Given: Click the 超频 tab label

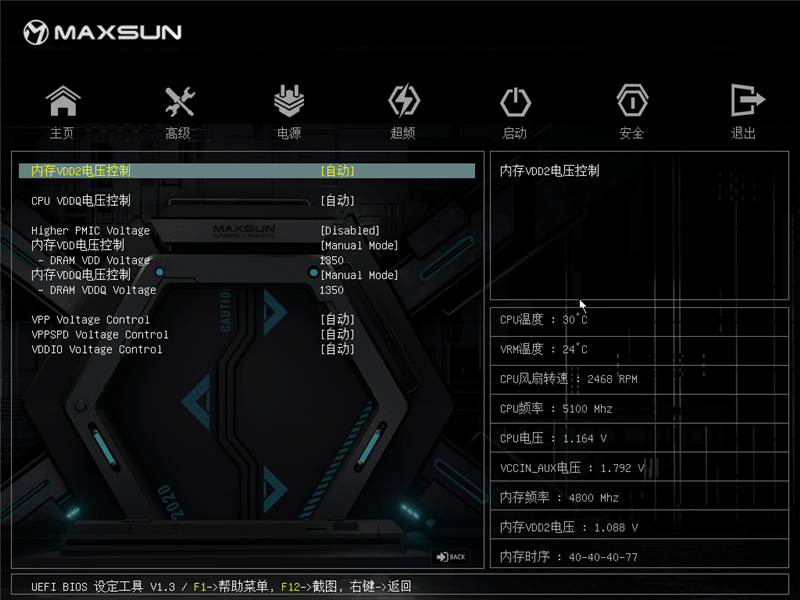Looking at the screenshot, I should pos(403,133).
